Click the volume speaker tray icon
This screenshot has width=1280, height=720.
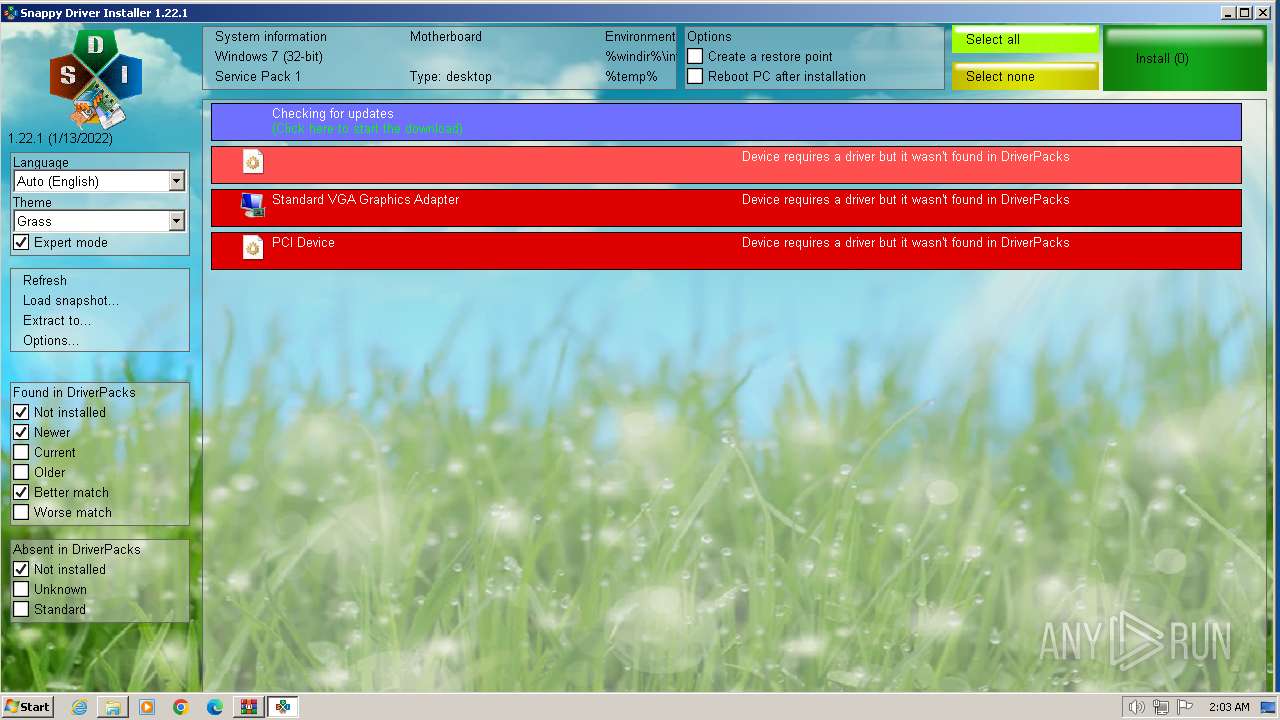coord(1136,707)
